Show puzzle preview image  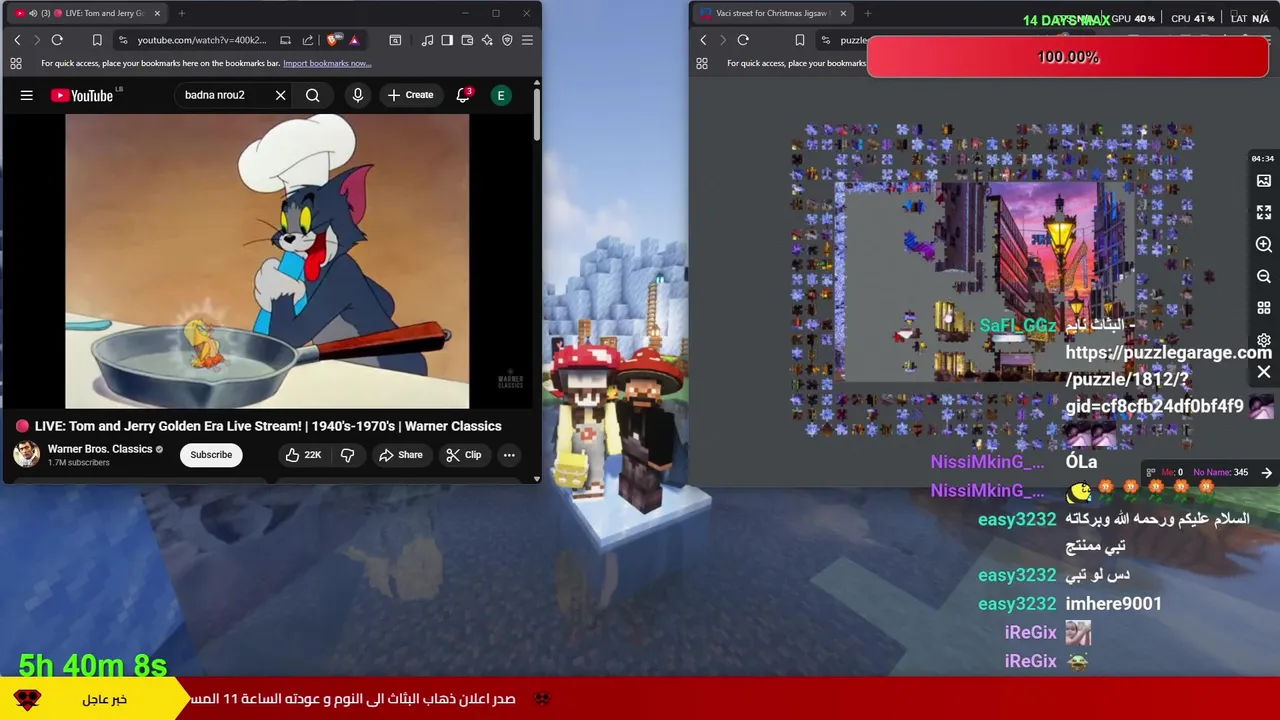click(1264, 181)
